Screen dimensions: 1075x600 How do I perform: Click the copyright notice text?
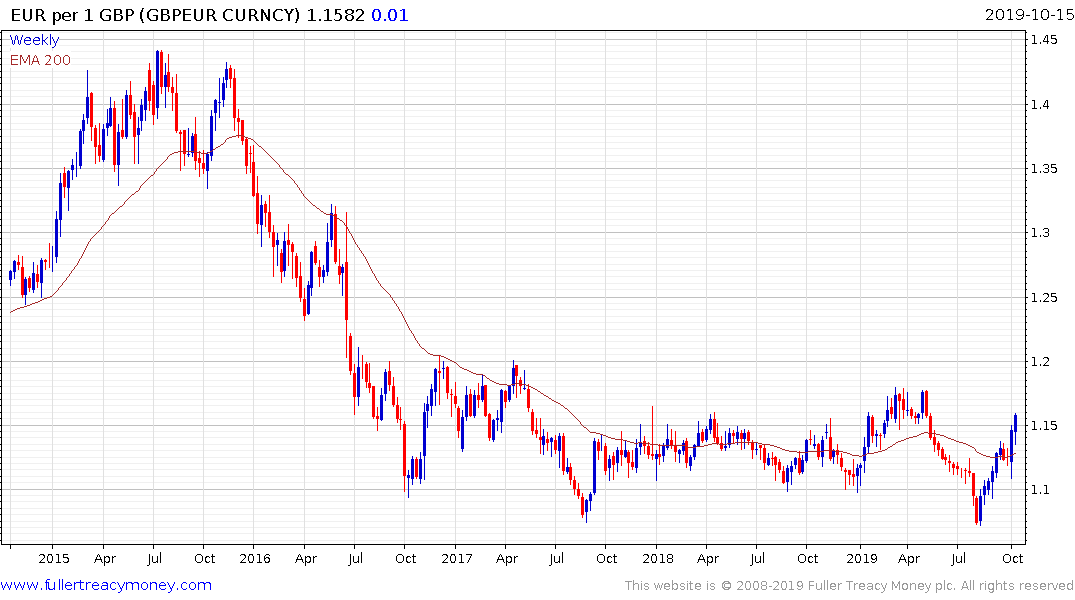point(849,586)
